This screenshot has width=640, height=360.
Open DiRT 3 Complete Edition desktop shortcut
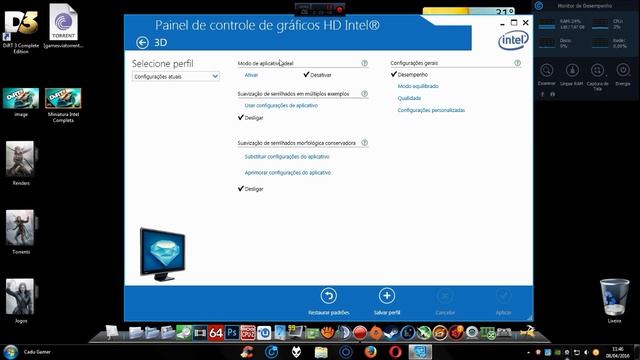[x=21, y=31]
